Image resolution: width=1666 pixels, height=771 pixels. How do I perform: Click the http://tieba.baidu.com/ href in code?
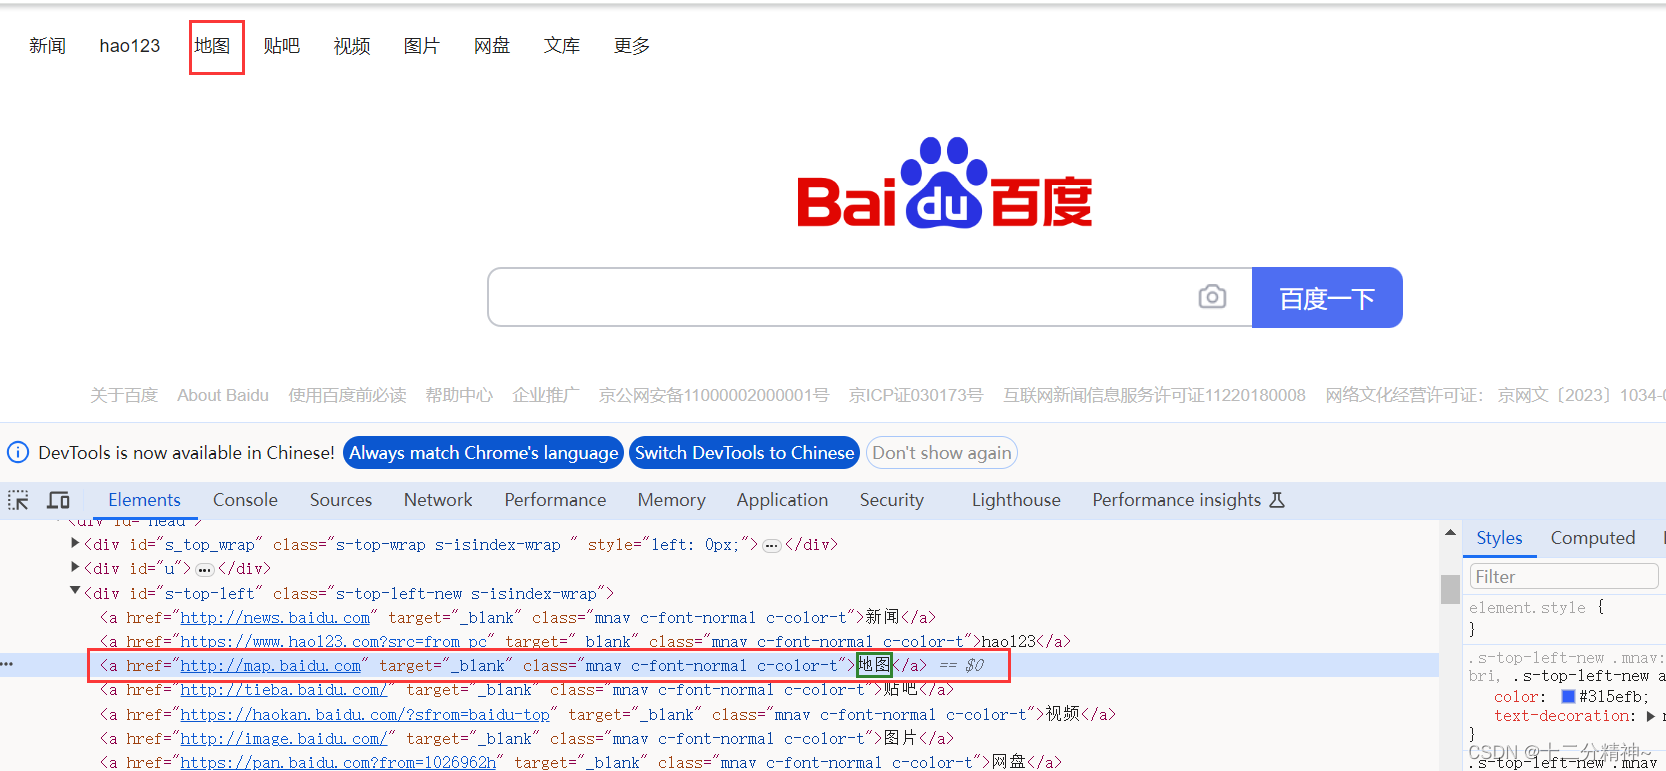point(284,690)
